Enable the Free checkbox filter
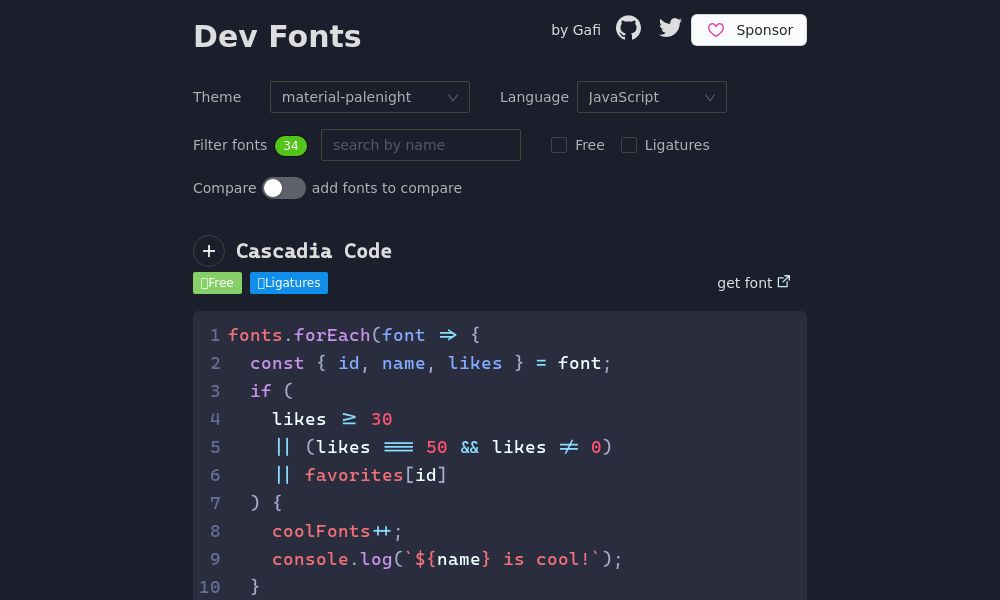The height and width of the screenshot is (600, 1000). [x=559, y=145]
